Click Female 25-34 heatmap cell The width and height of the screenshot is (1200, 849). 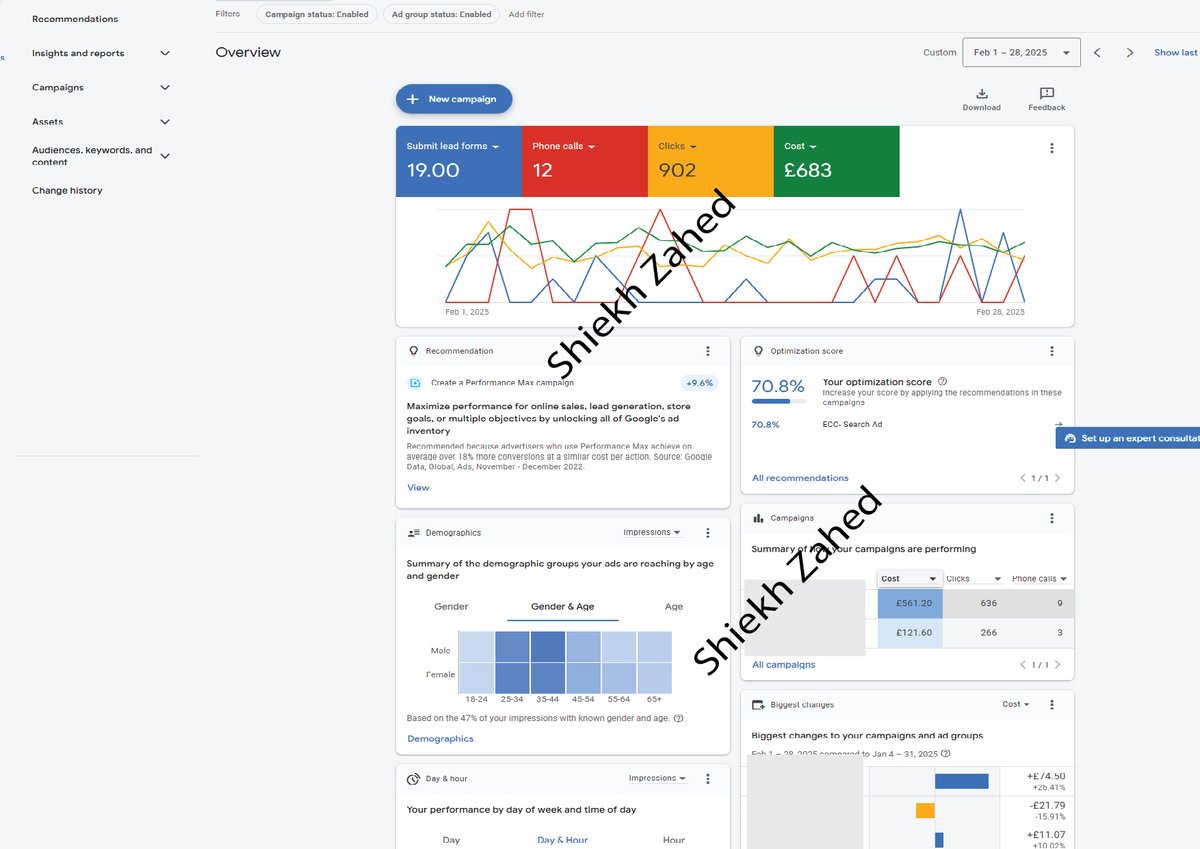click(x=512, y=678)
